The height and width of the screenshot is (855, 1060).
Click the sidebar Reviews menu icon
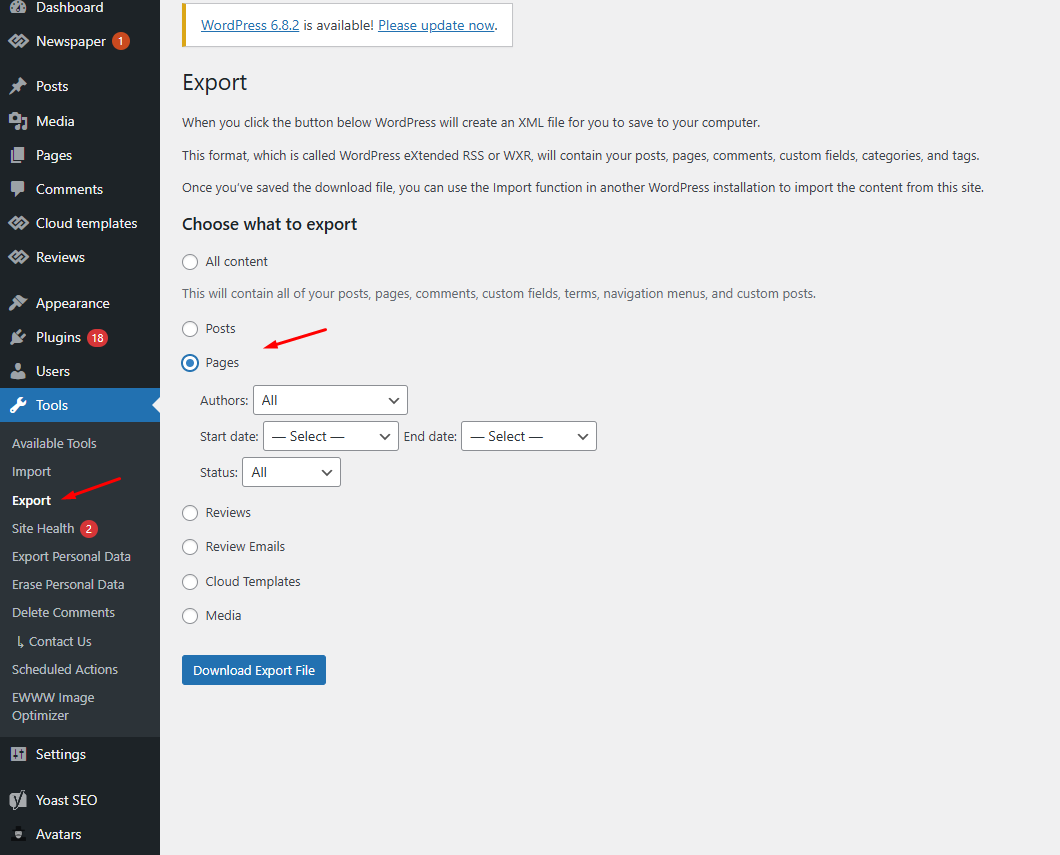[18, 257]
